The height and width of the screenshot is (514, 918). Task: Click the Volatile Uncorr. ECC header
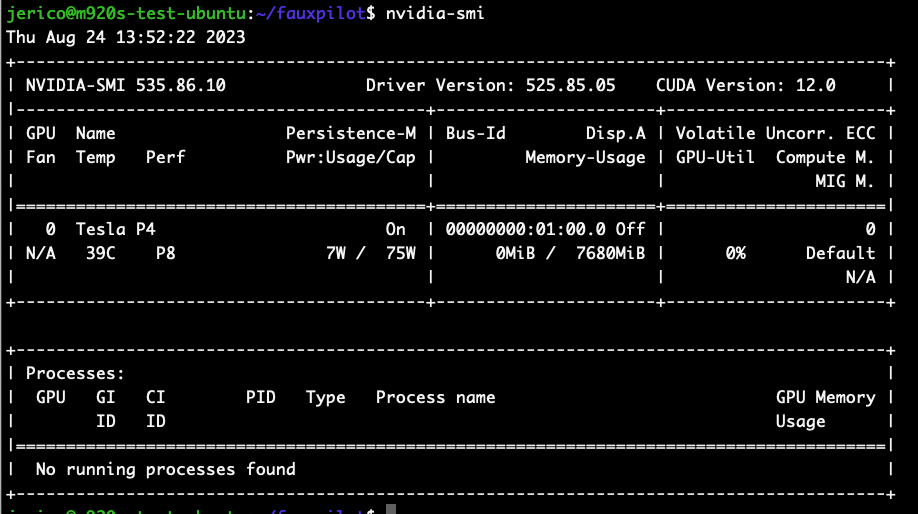pos(775,133)
